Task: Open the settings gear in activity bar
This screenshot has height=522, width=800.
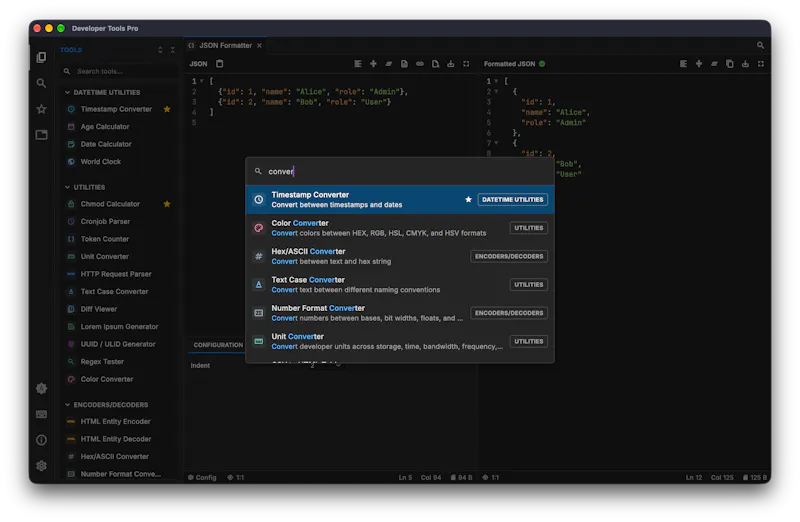Action: tap(41, 466)
